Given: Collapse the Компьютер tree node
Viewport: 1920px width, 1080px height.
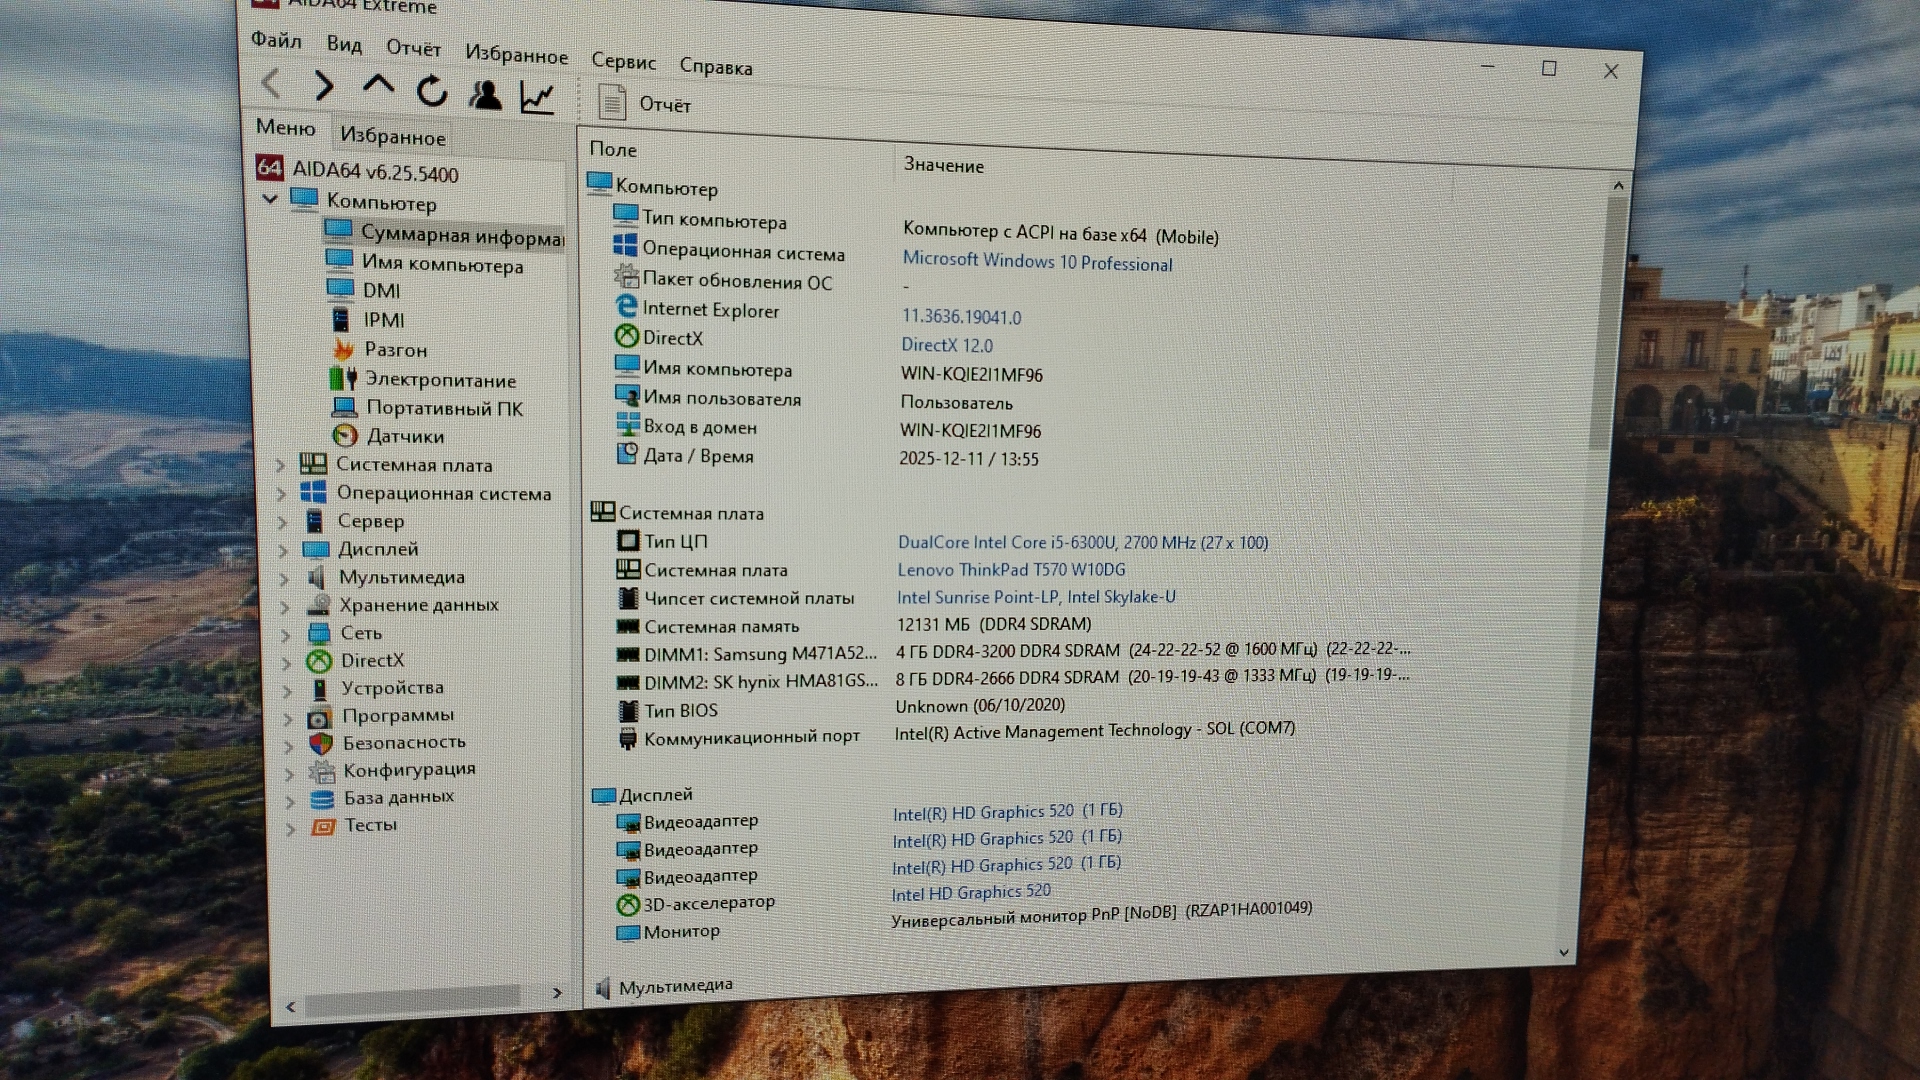Looking at the screenshot, I should point(270,199).
